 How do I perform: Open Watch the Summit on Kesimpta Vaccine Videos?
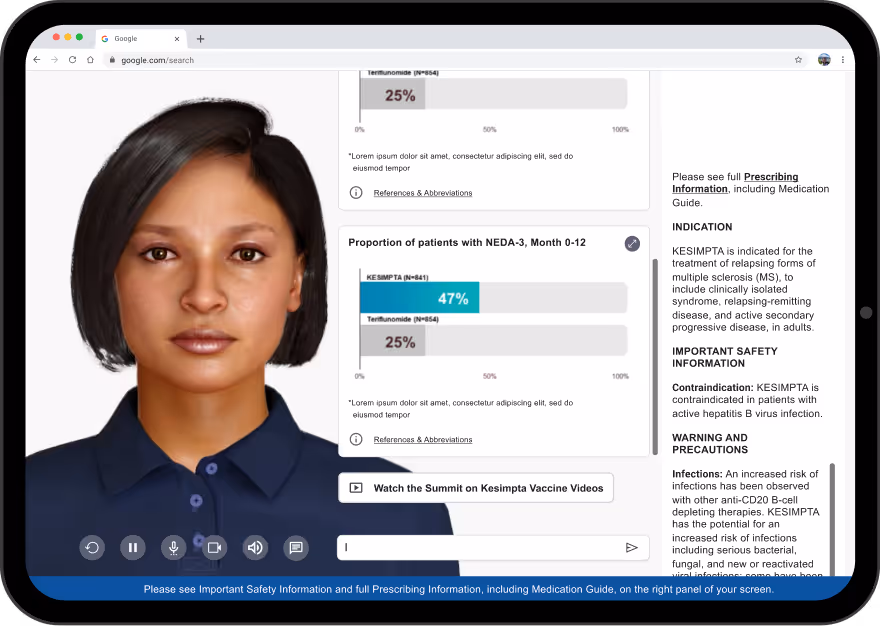click(476, 488)
